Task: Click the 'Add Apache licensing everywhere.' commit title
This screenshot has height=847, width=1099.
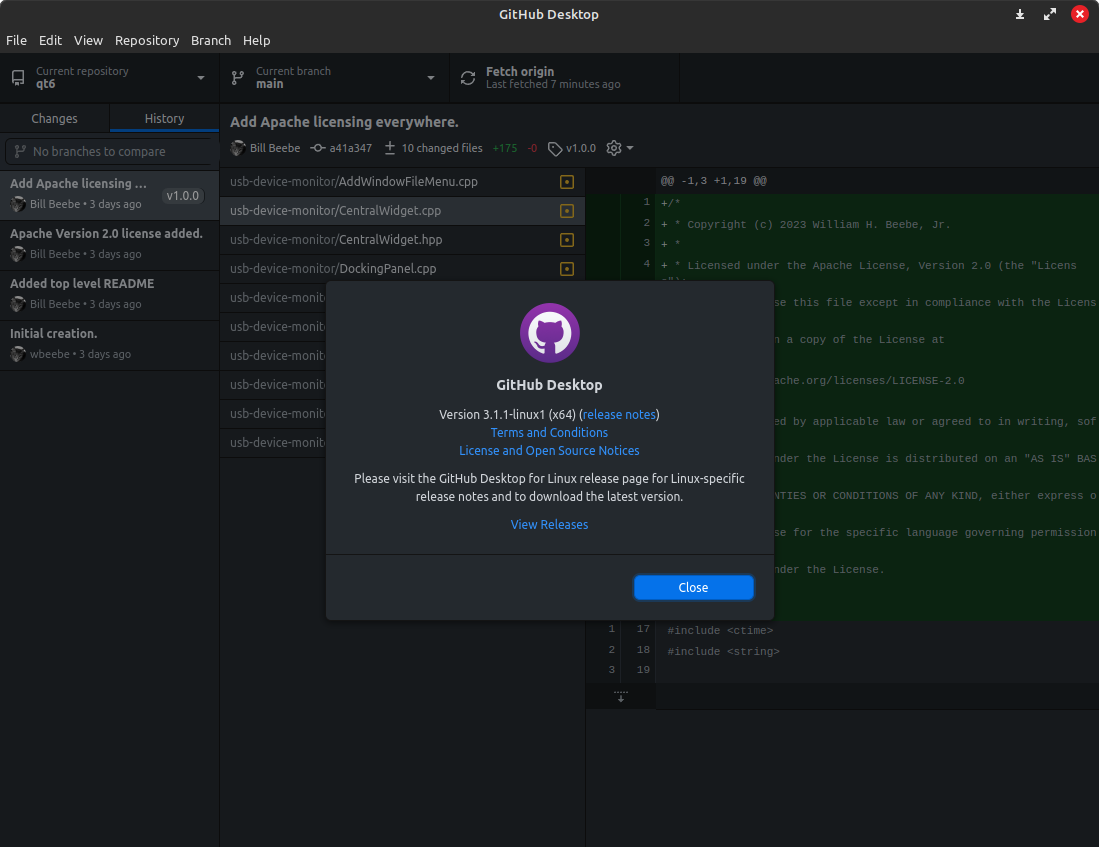Action: [344, 122]
